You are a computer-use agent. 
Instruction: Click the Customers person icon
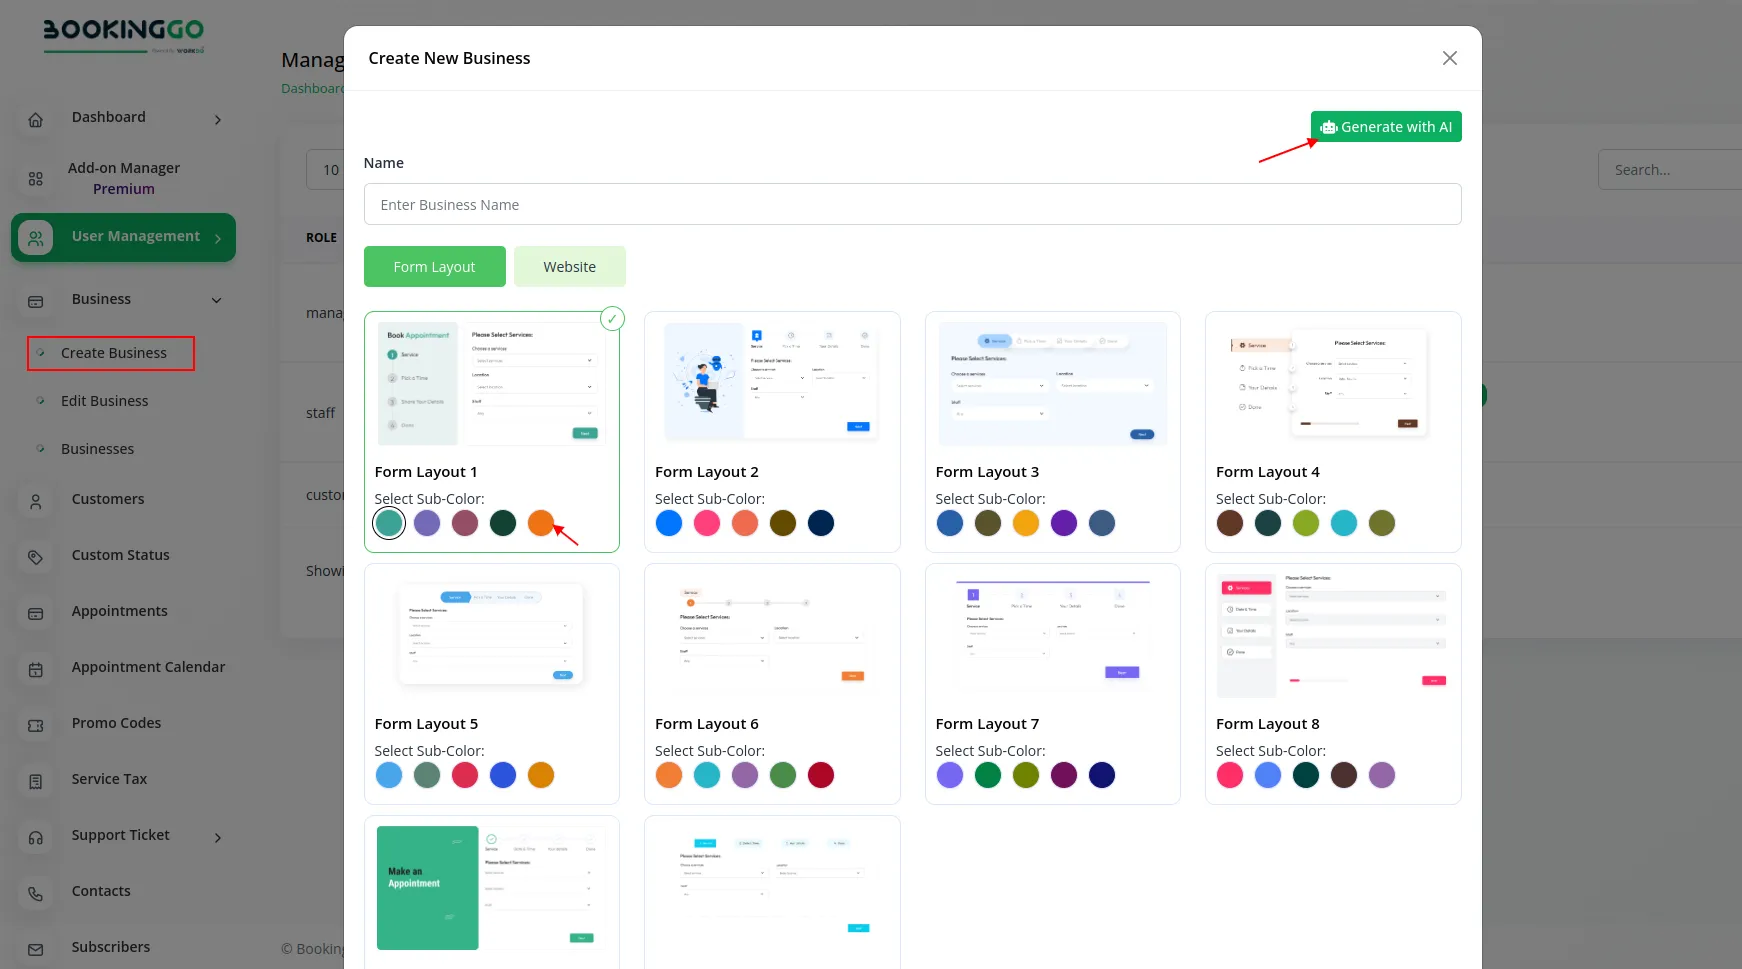pos(35,501)
